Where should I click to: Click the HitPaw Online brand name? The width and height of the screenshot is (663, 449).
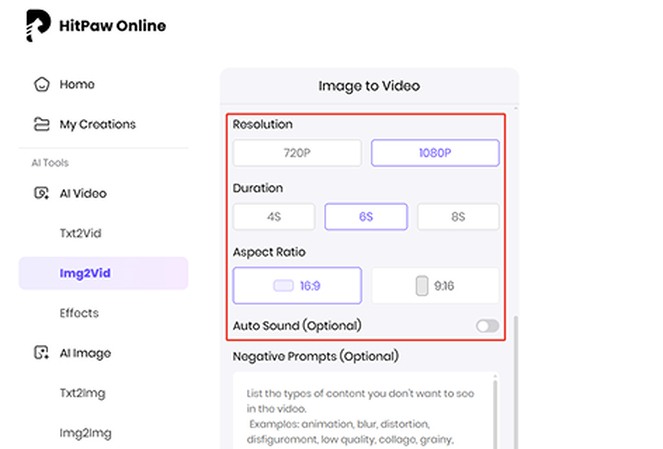tap(112, 26)
